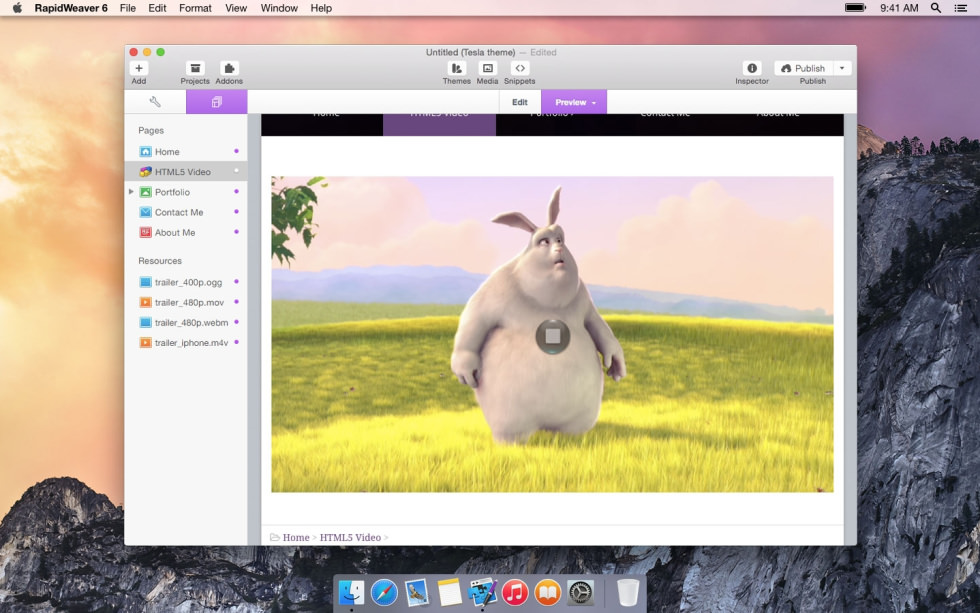Click the HTML5 Video breadcrumb link
This screenshot has height=613, width=980.
350,537
